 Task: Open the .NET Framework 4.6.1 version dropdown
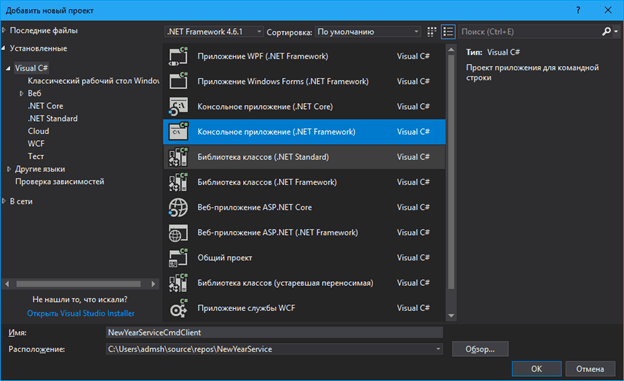pyautogui.click(x=214, y=31)
